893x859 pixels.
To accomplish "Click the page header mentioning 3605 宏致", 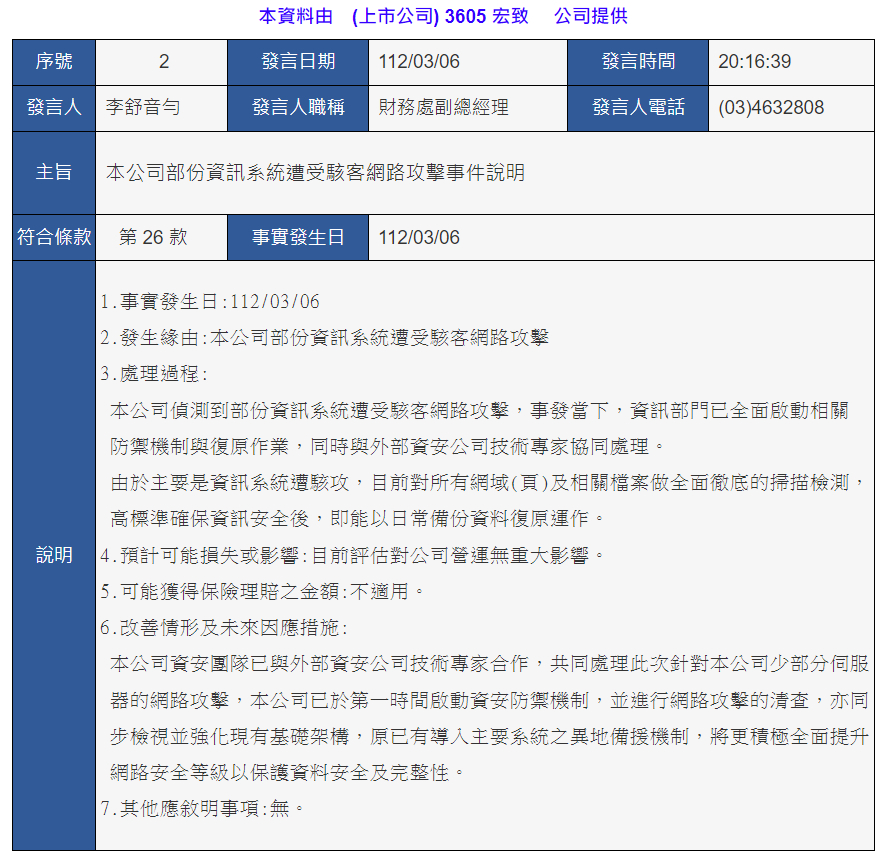I will (443, 16).
